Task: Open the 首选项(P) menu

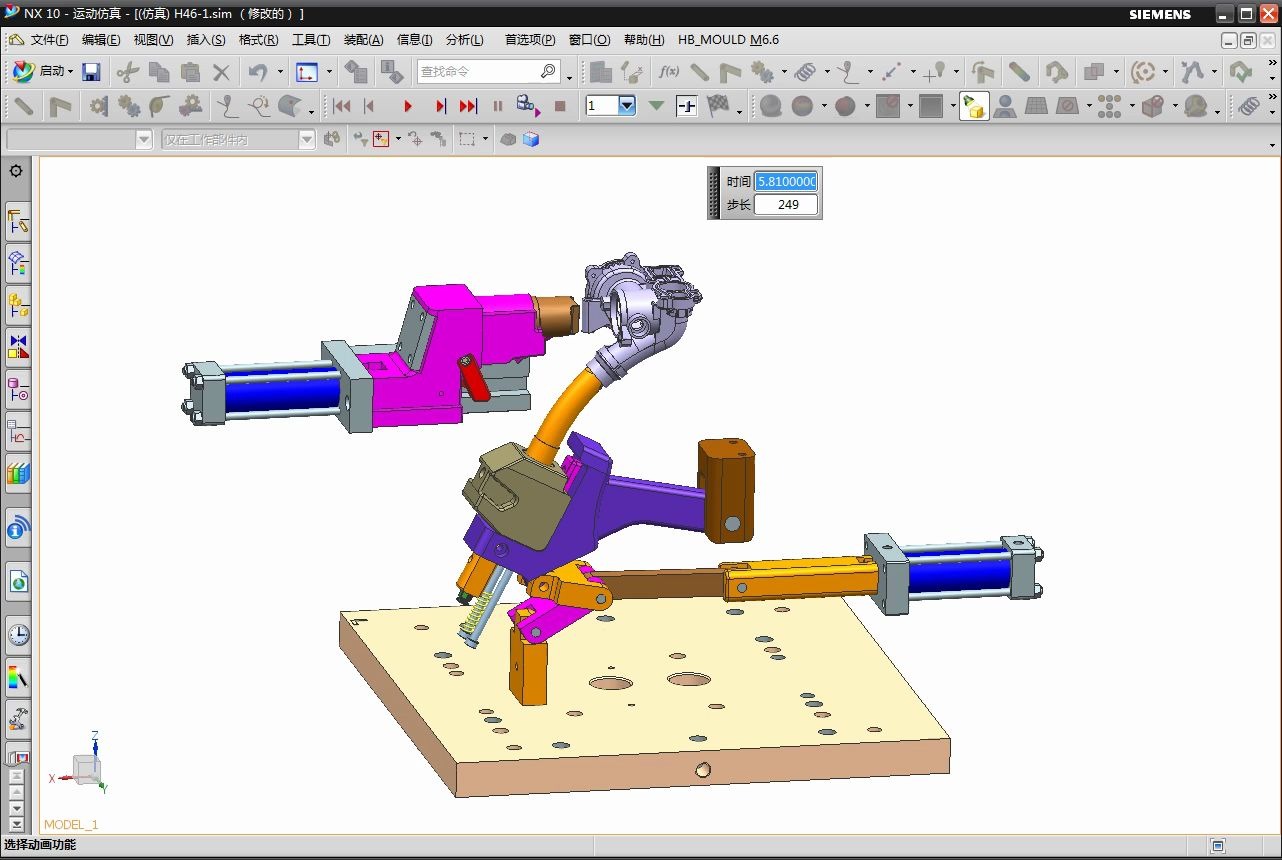Action: [x=530, y=40]
